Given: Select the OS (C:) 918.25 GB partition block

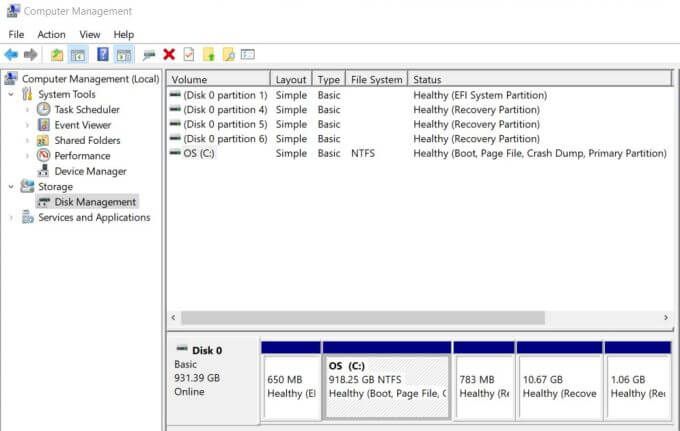Looking at the screenshot, I should (x=387, y=381).
